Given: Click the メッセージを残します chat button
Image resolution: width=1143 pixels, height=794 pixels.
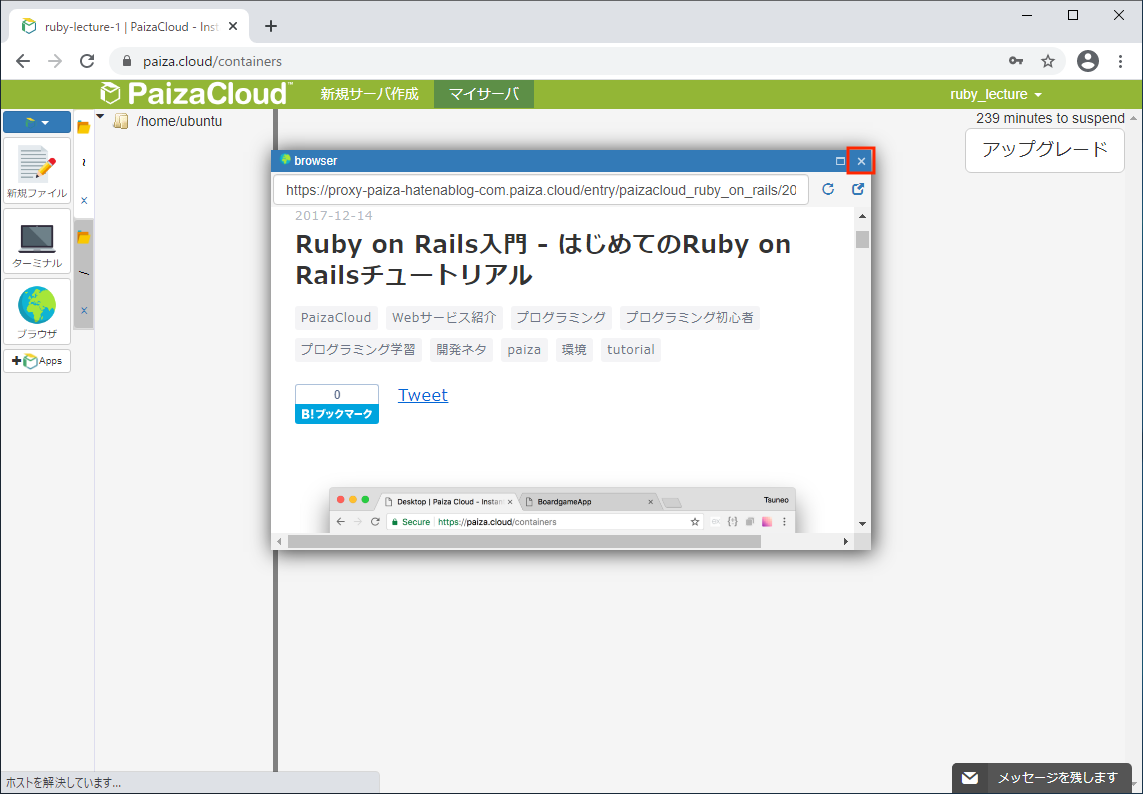Looking at the screenshot, I should 1042,778.
